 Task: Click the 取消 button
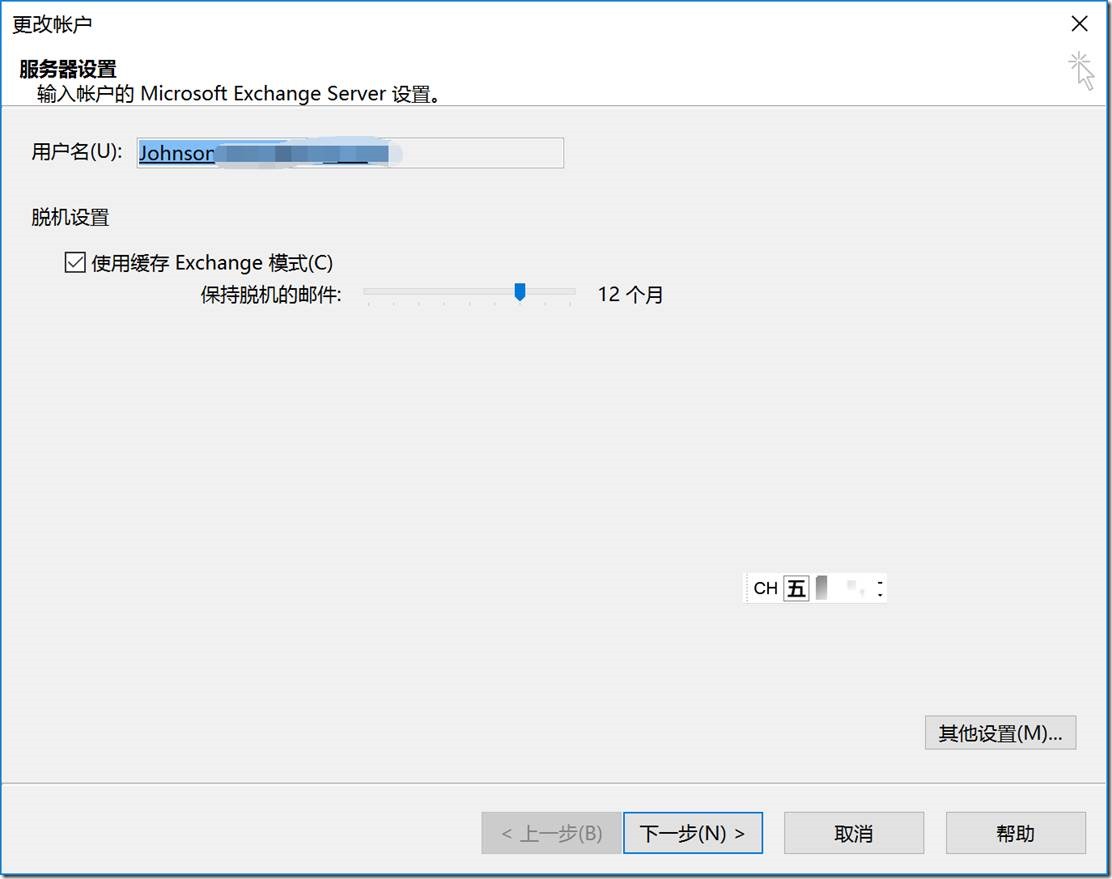pos(854,833)
